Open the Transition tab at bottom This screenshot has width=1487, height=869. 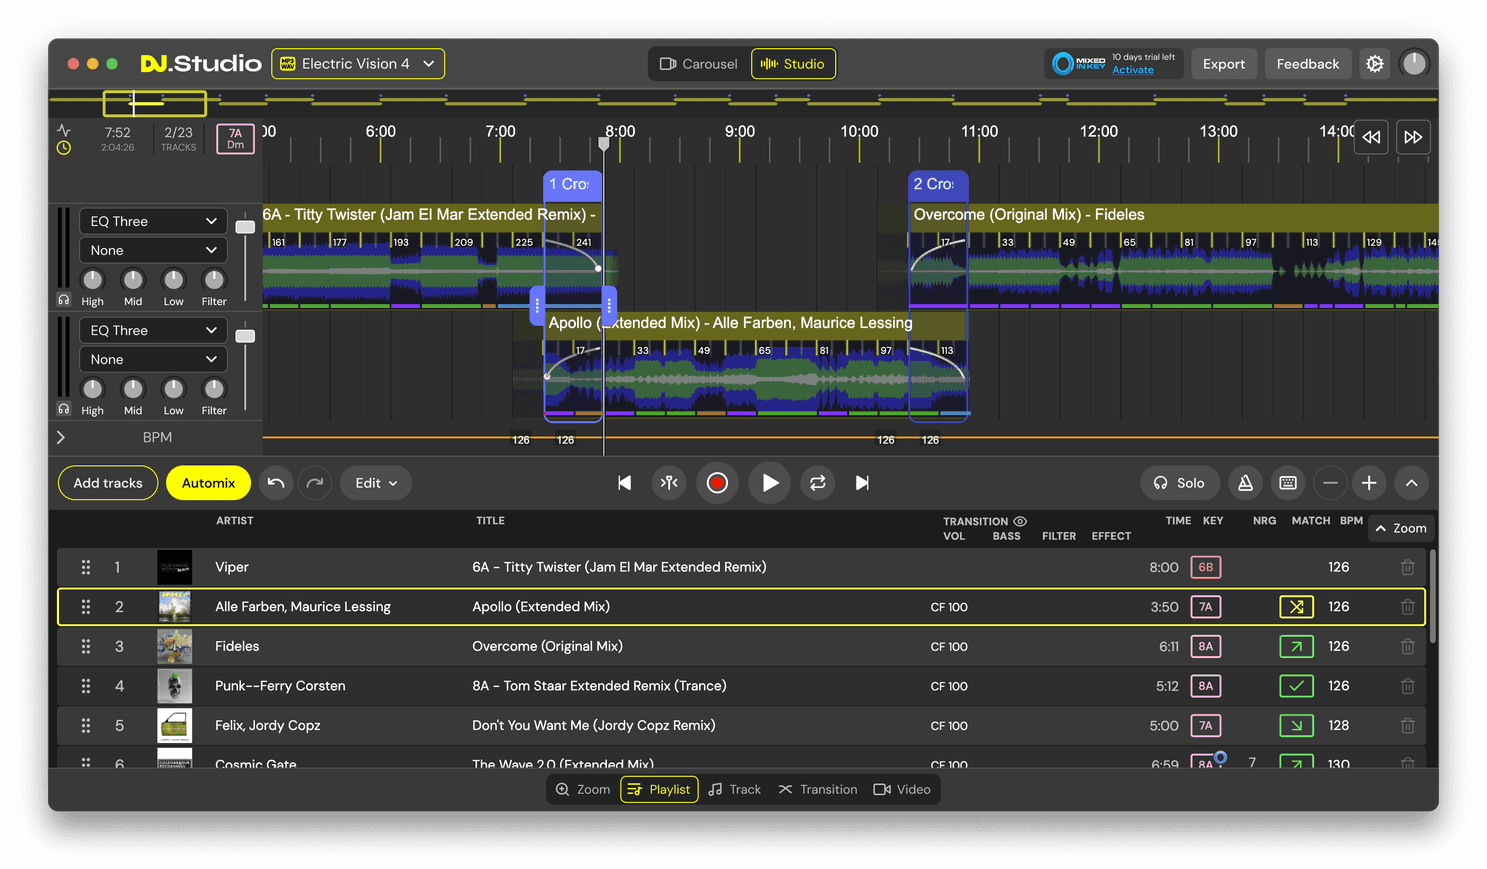point(817,790)
